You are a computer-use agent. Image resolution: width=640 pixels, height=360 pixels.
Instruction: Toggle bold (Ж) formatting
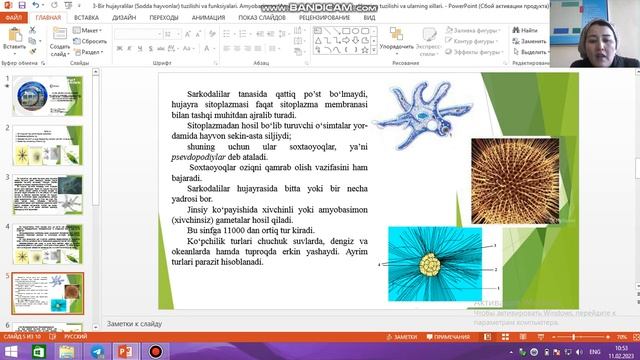tap(120, 49)
